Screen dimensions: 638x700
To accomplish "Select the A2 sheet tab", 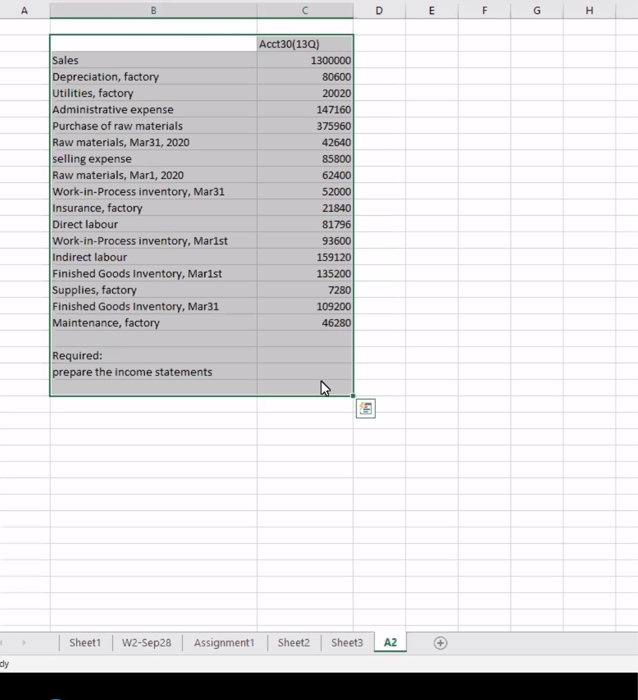I will tap(390, 642).
